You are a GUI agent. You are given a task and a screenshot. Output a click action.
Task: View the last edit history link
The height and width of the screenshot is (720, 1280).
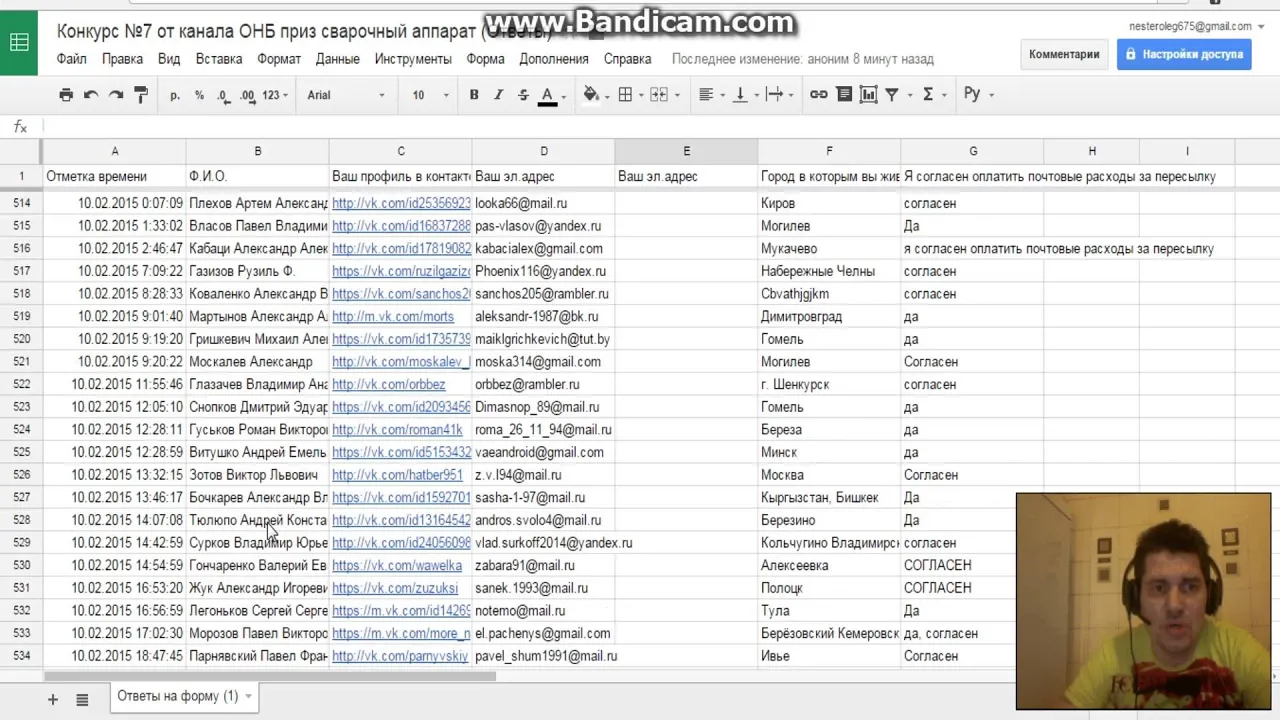[803, 59]
